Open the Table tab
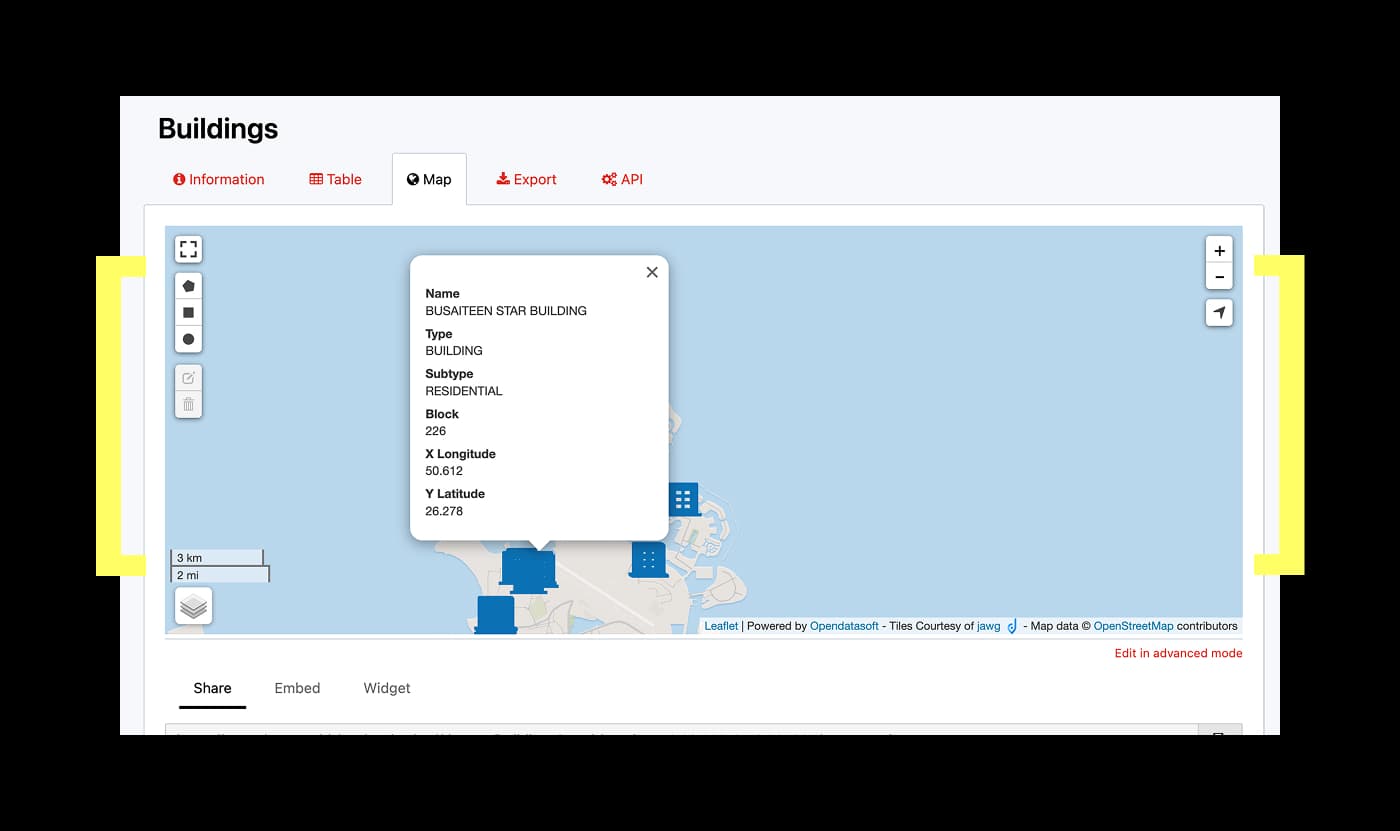Screen dimensions: 1400x831 coord(335,180)
